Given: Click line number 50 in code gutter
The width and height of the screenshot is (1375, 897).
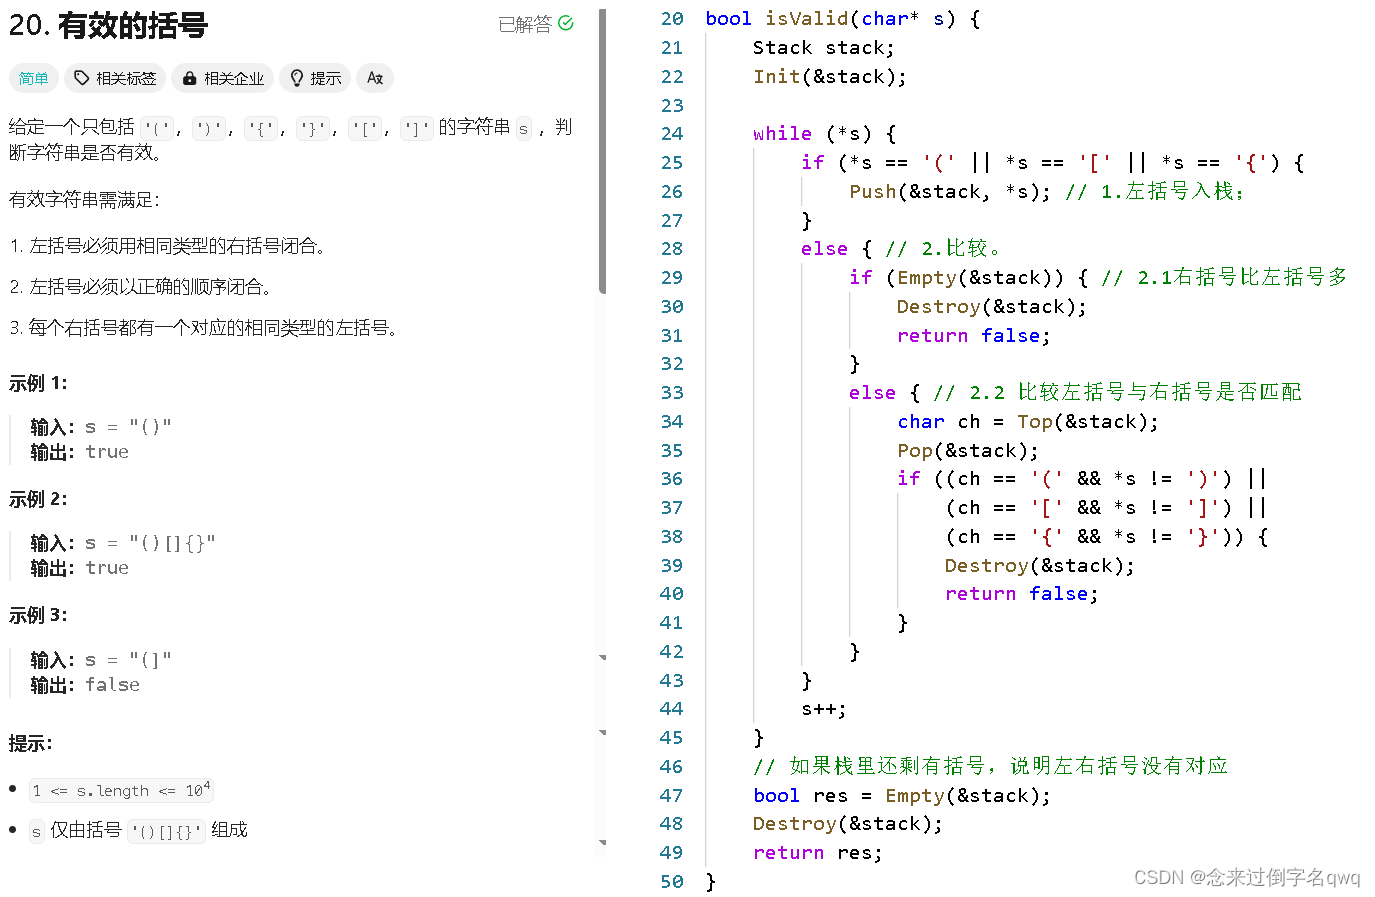Looking at the screenshot, I should pyautogui.click(x=672, y=882).
